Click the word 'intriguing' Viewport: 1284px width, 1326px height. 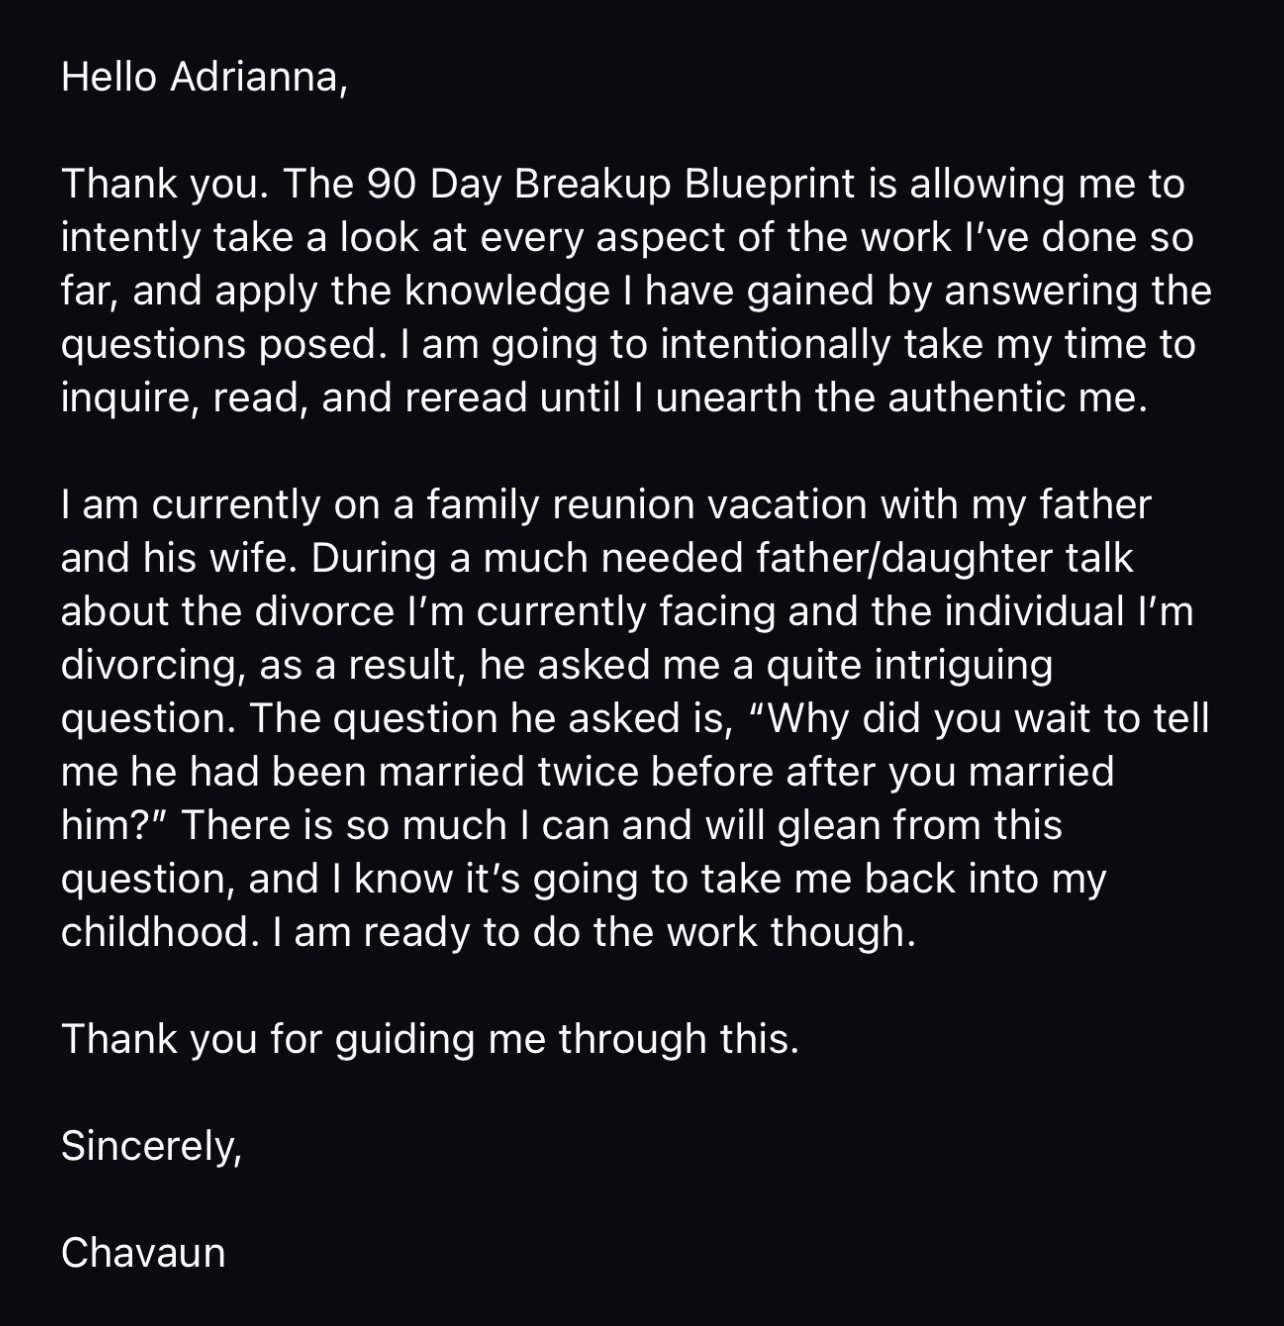tap(963, 665)
